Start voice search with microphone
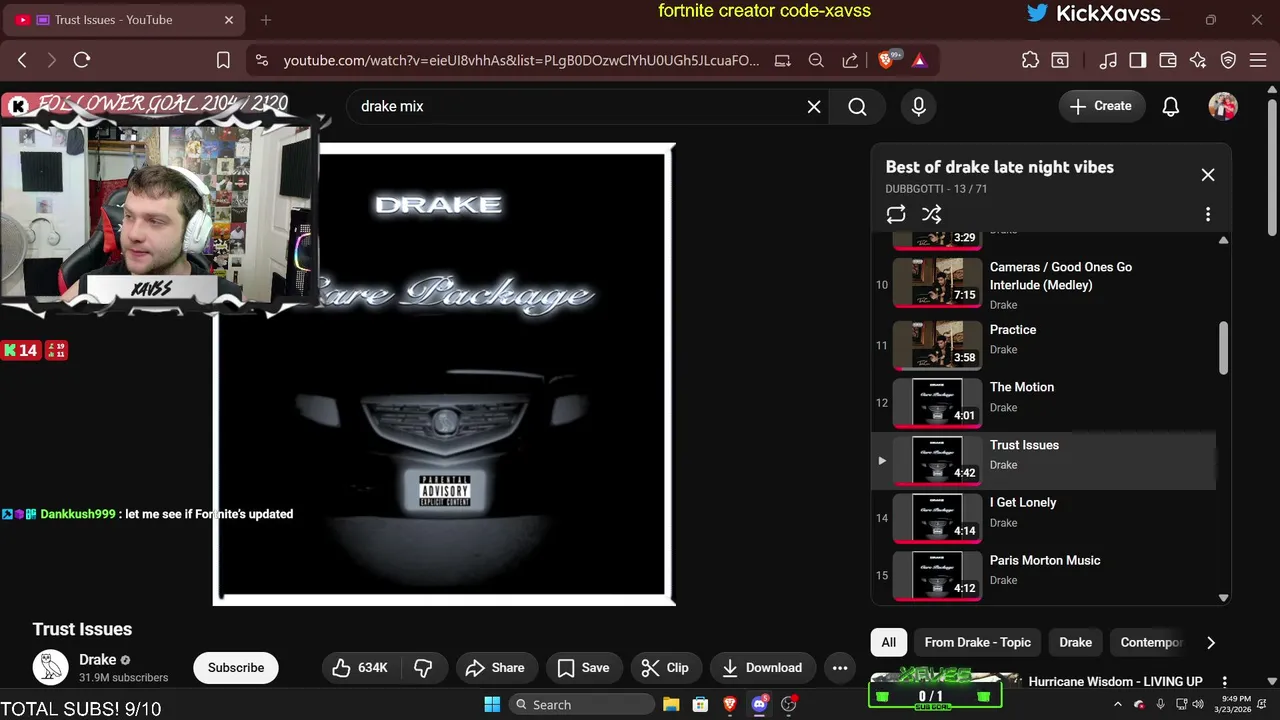The height and width of the screenshot is (720, 1280). coord(919,106)
